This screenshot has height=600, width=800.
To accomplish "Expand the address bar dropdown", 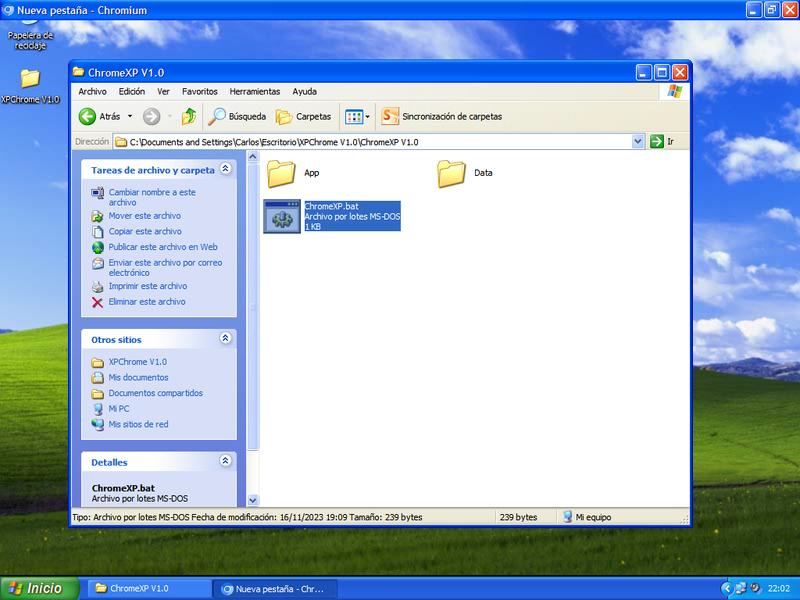I will [x=638, y=141].
